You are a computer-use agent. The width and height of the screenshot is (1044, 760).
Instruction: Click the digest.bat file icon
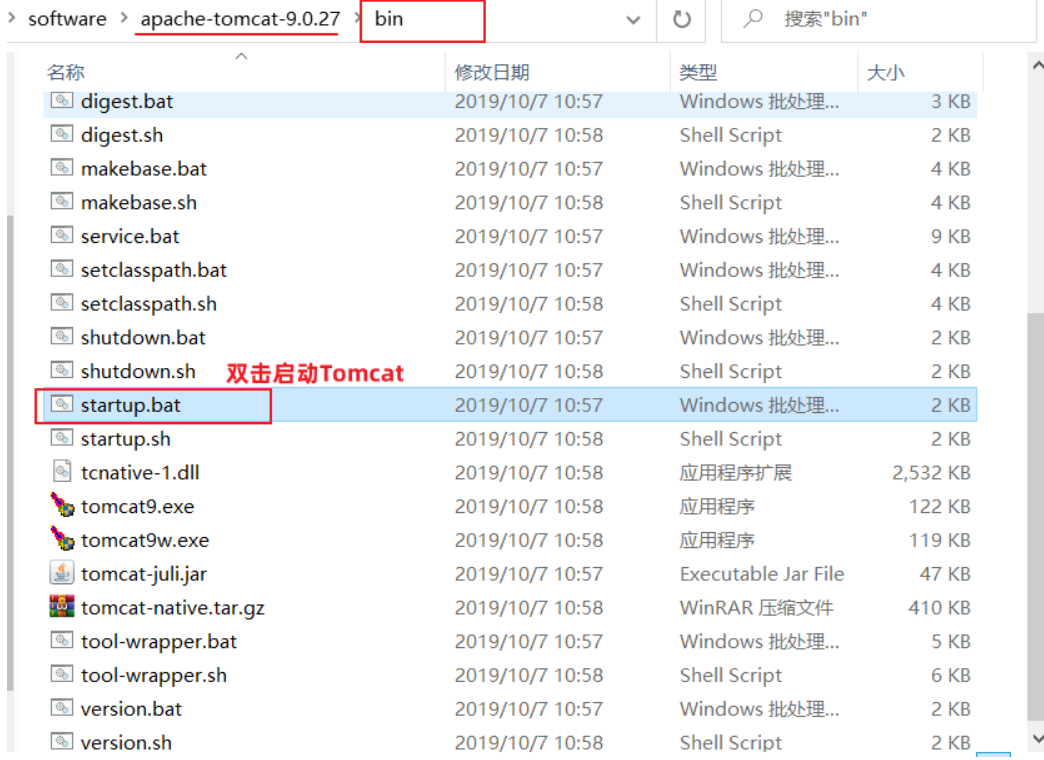(62, 101)
